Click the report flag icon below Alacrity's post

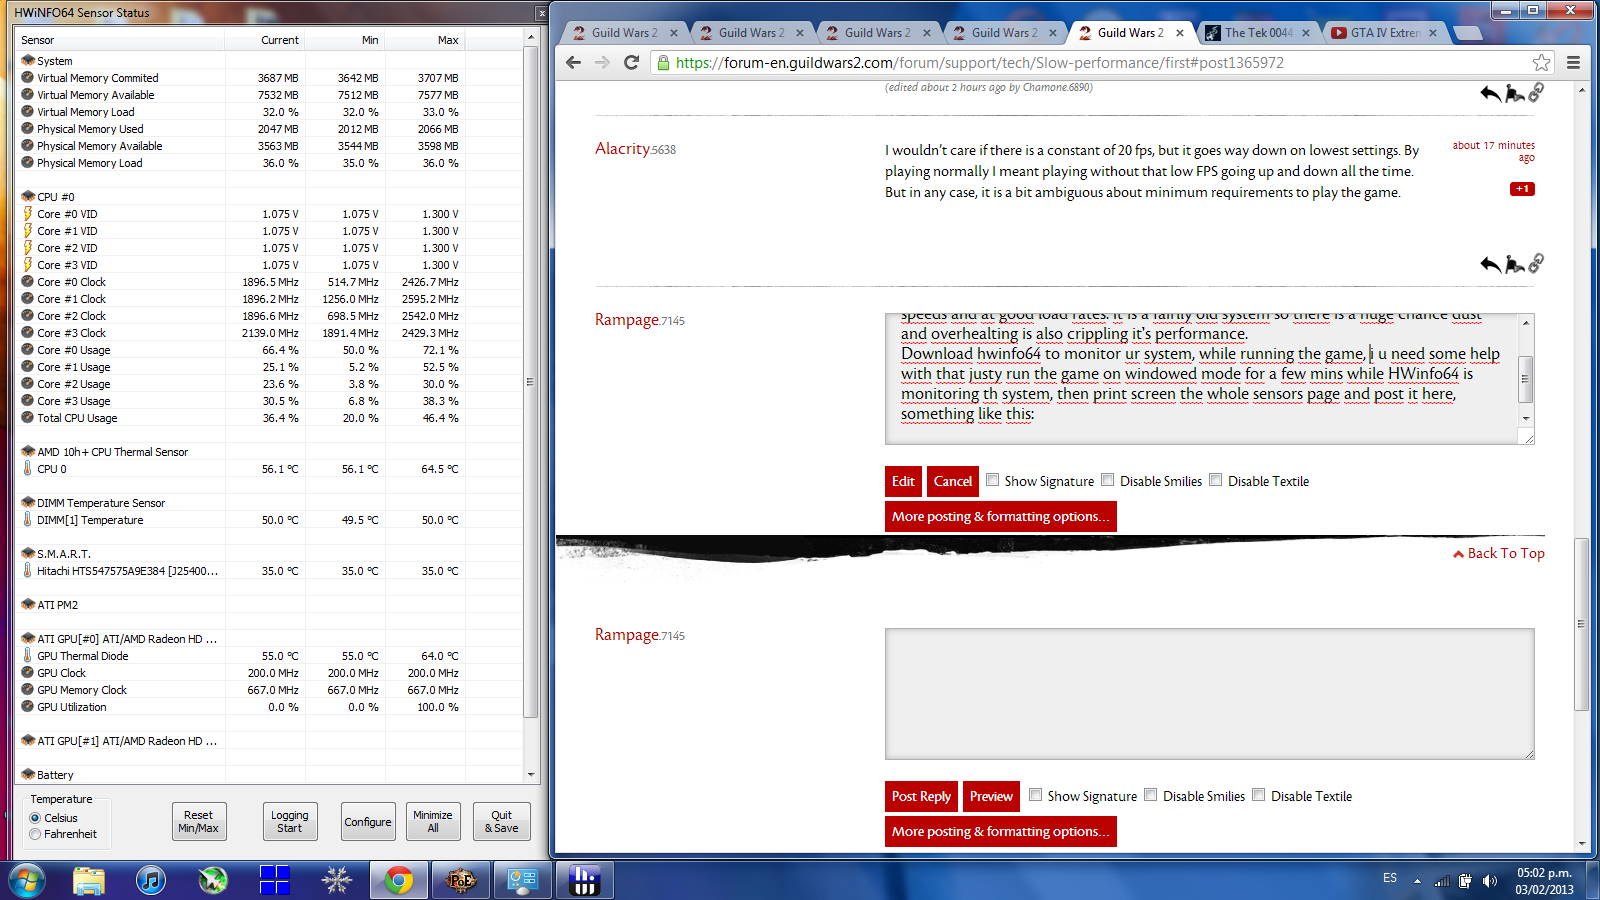coord(1514,264)
